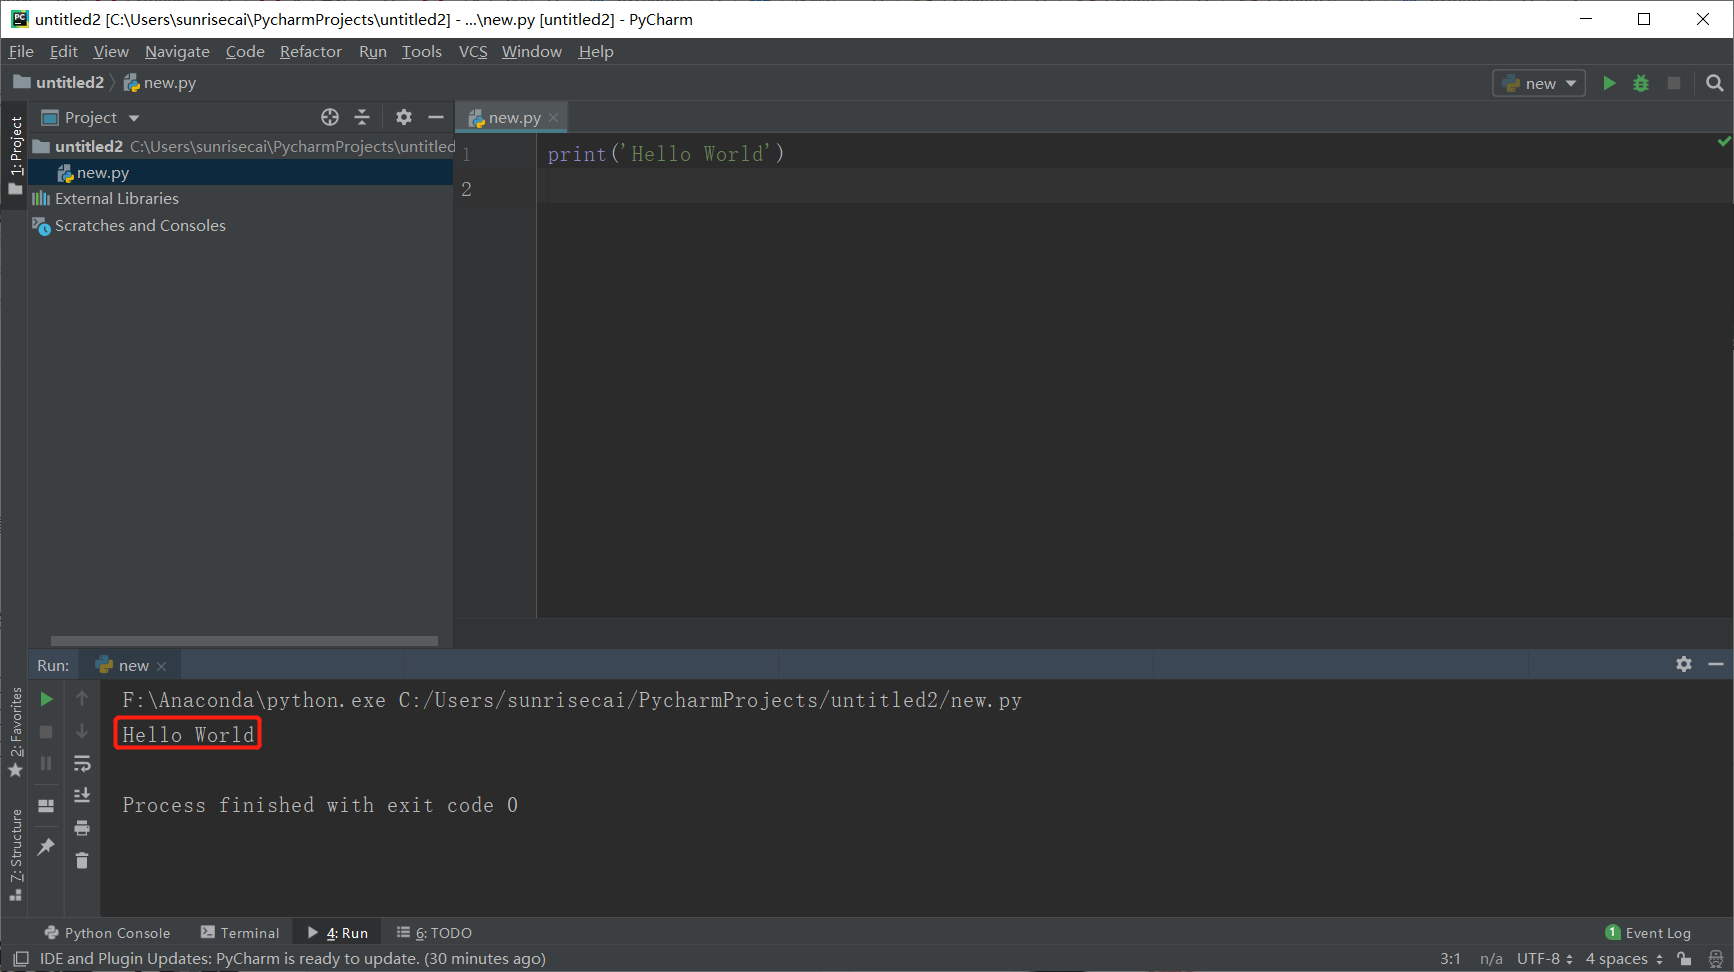Toggle soft-wrap in Run console

click(82, 764)
